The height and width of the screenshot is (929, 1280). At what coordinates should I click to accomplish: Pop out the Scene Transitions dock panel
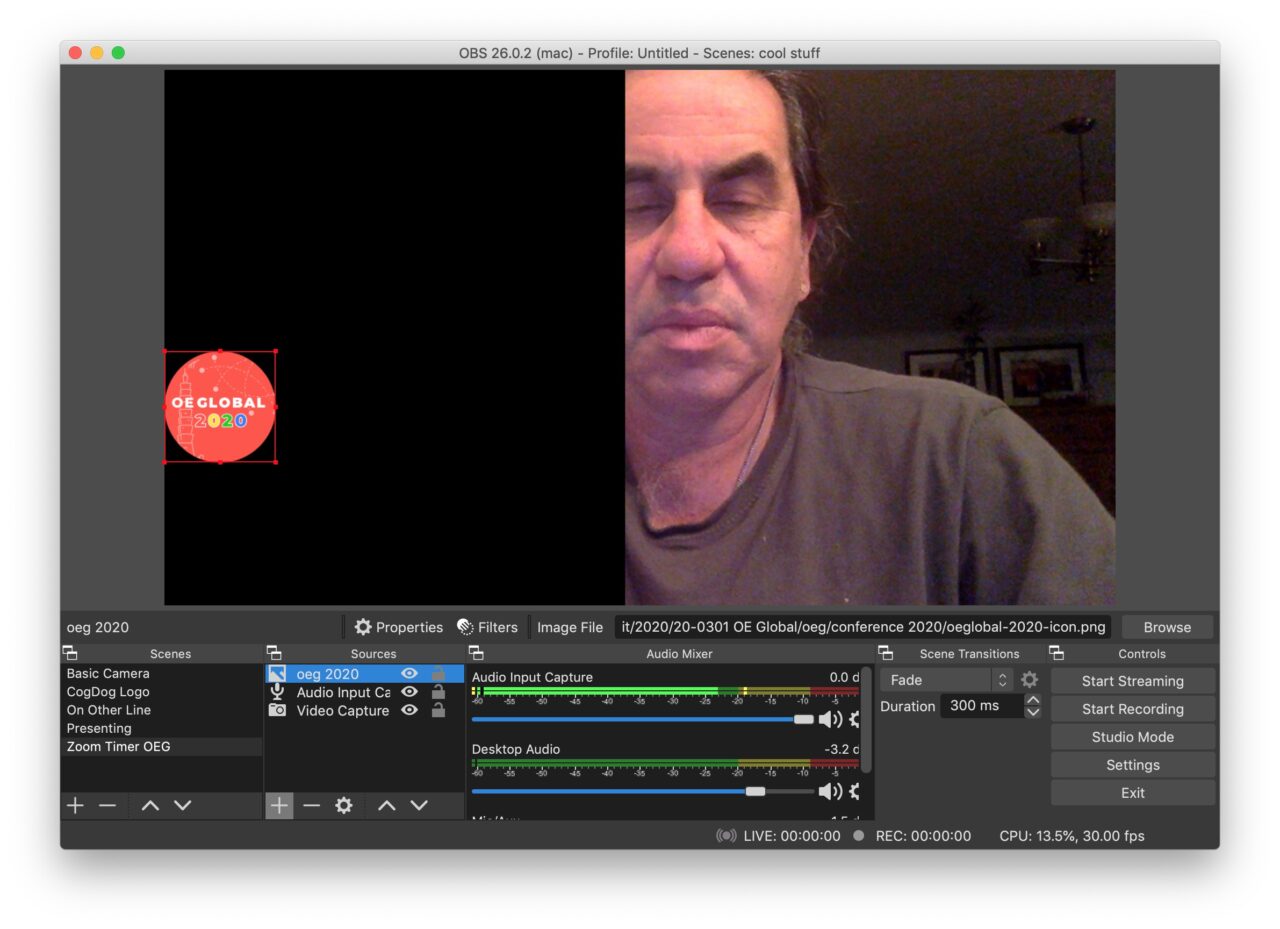pyautogui.click(x=885, y=653)
